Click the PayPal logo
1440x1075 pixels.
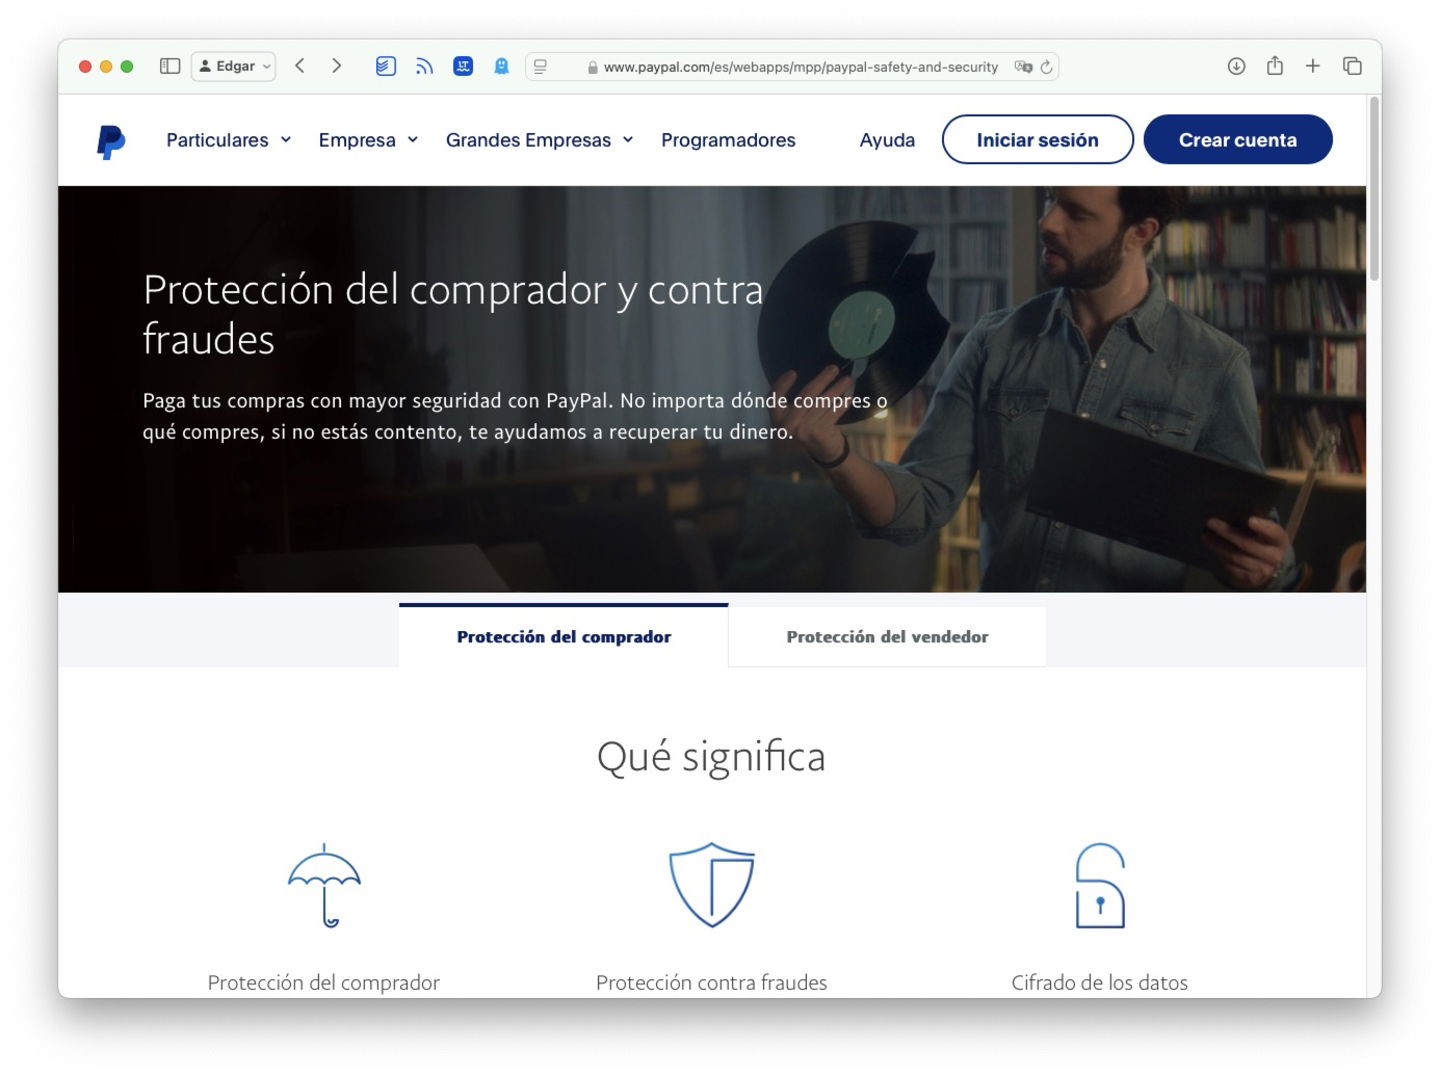pos(111,141)
